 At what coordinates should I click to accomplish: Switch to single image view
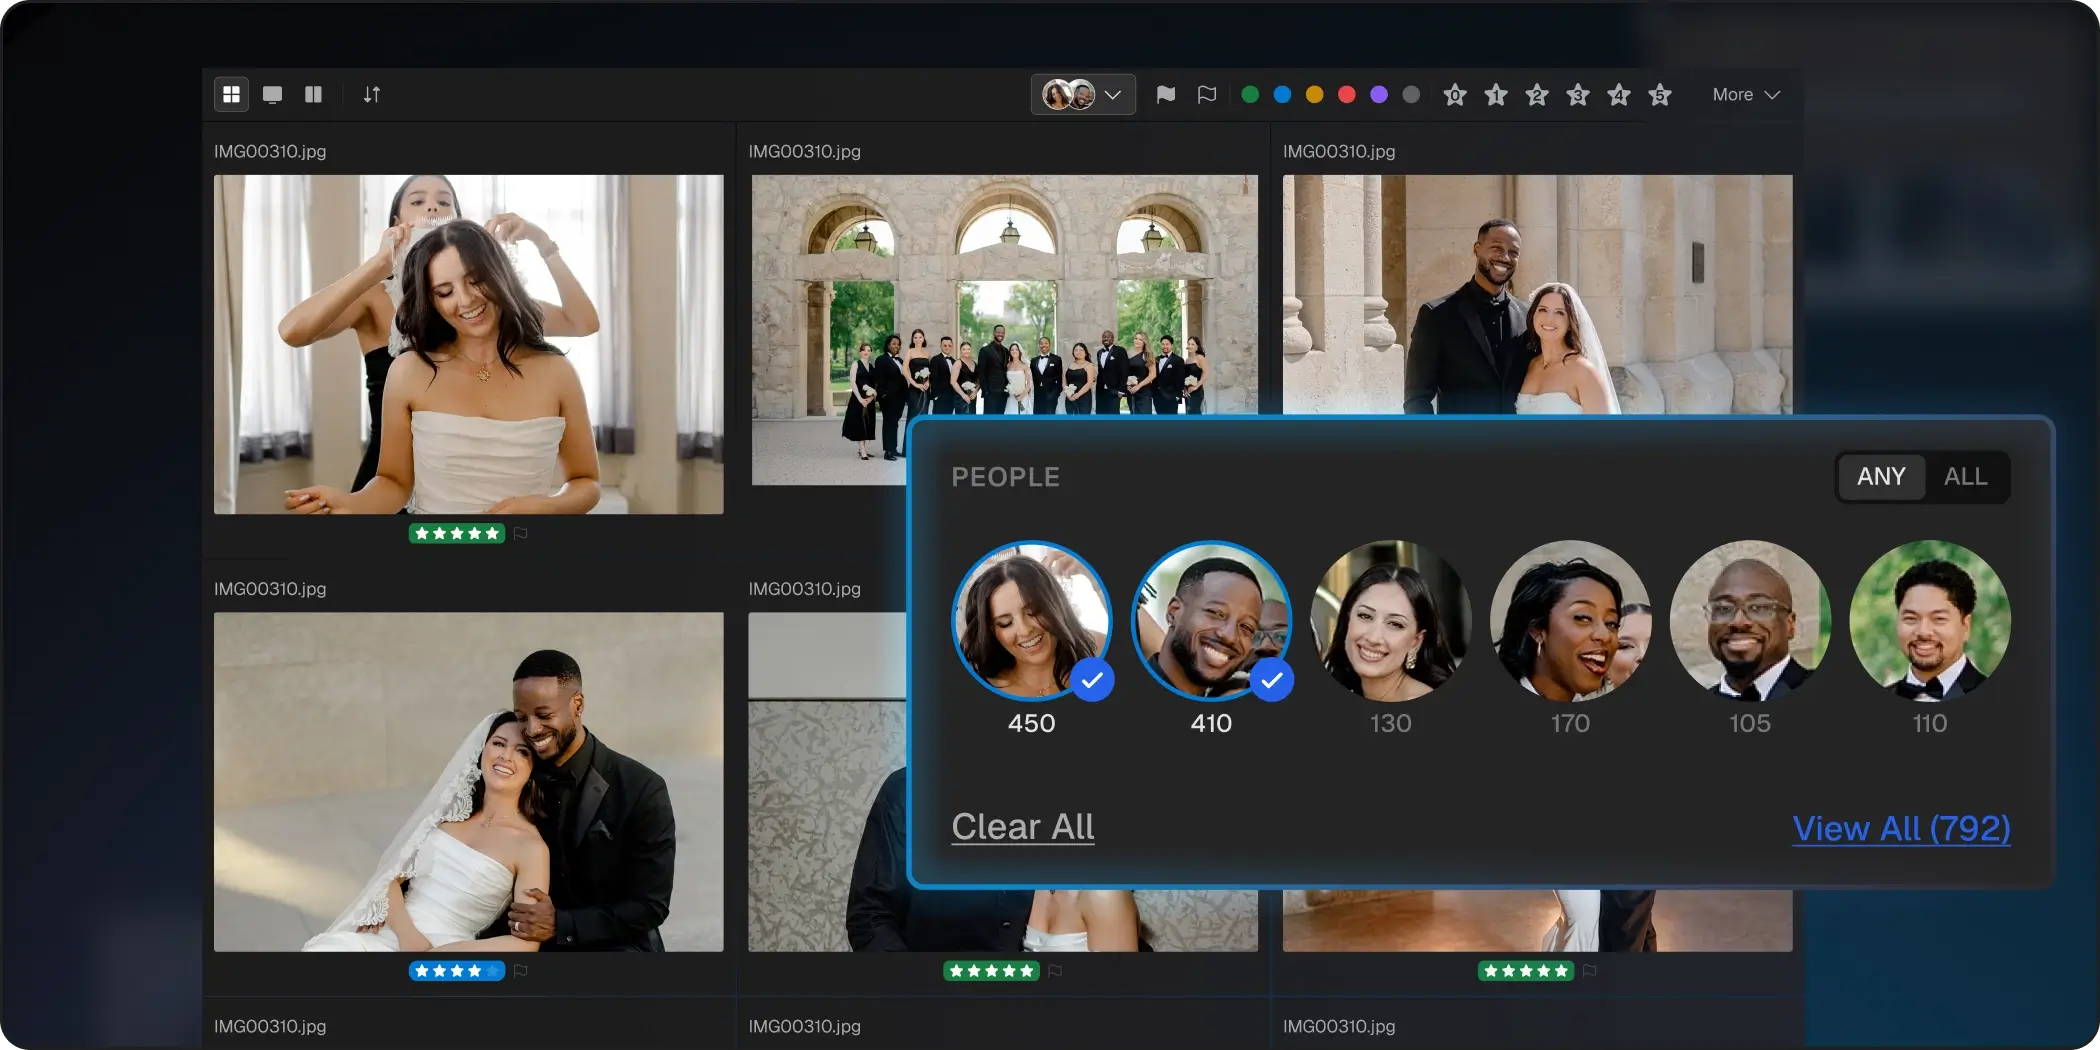tap(272, 94)
